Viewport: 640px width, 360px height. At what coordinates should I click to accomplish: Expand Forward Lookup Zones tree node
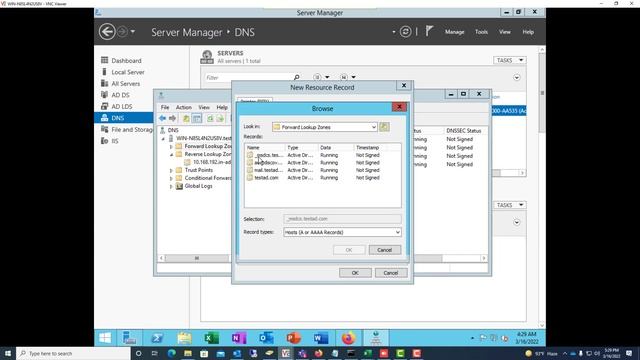[x=171, y=147]
